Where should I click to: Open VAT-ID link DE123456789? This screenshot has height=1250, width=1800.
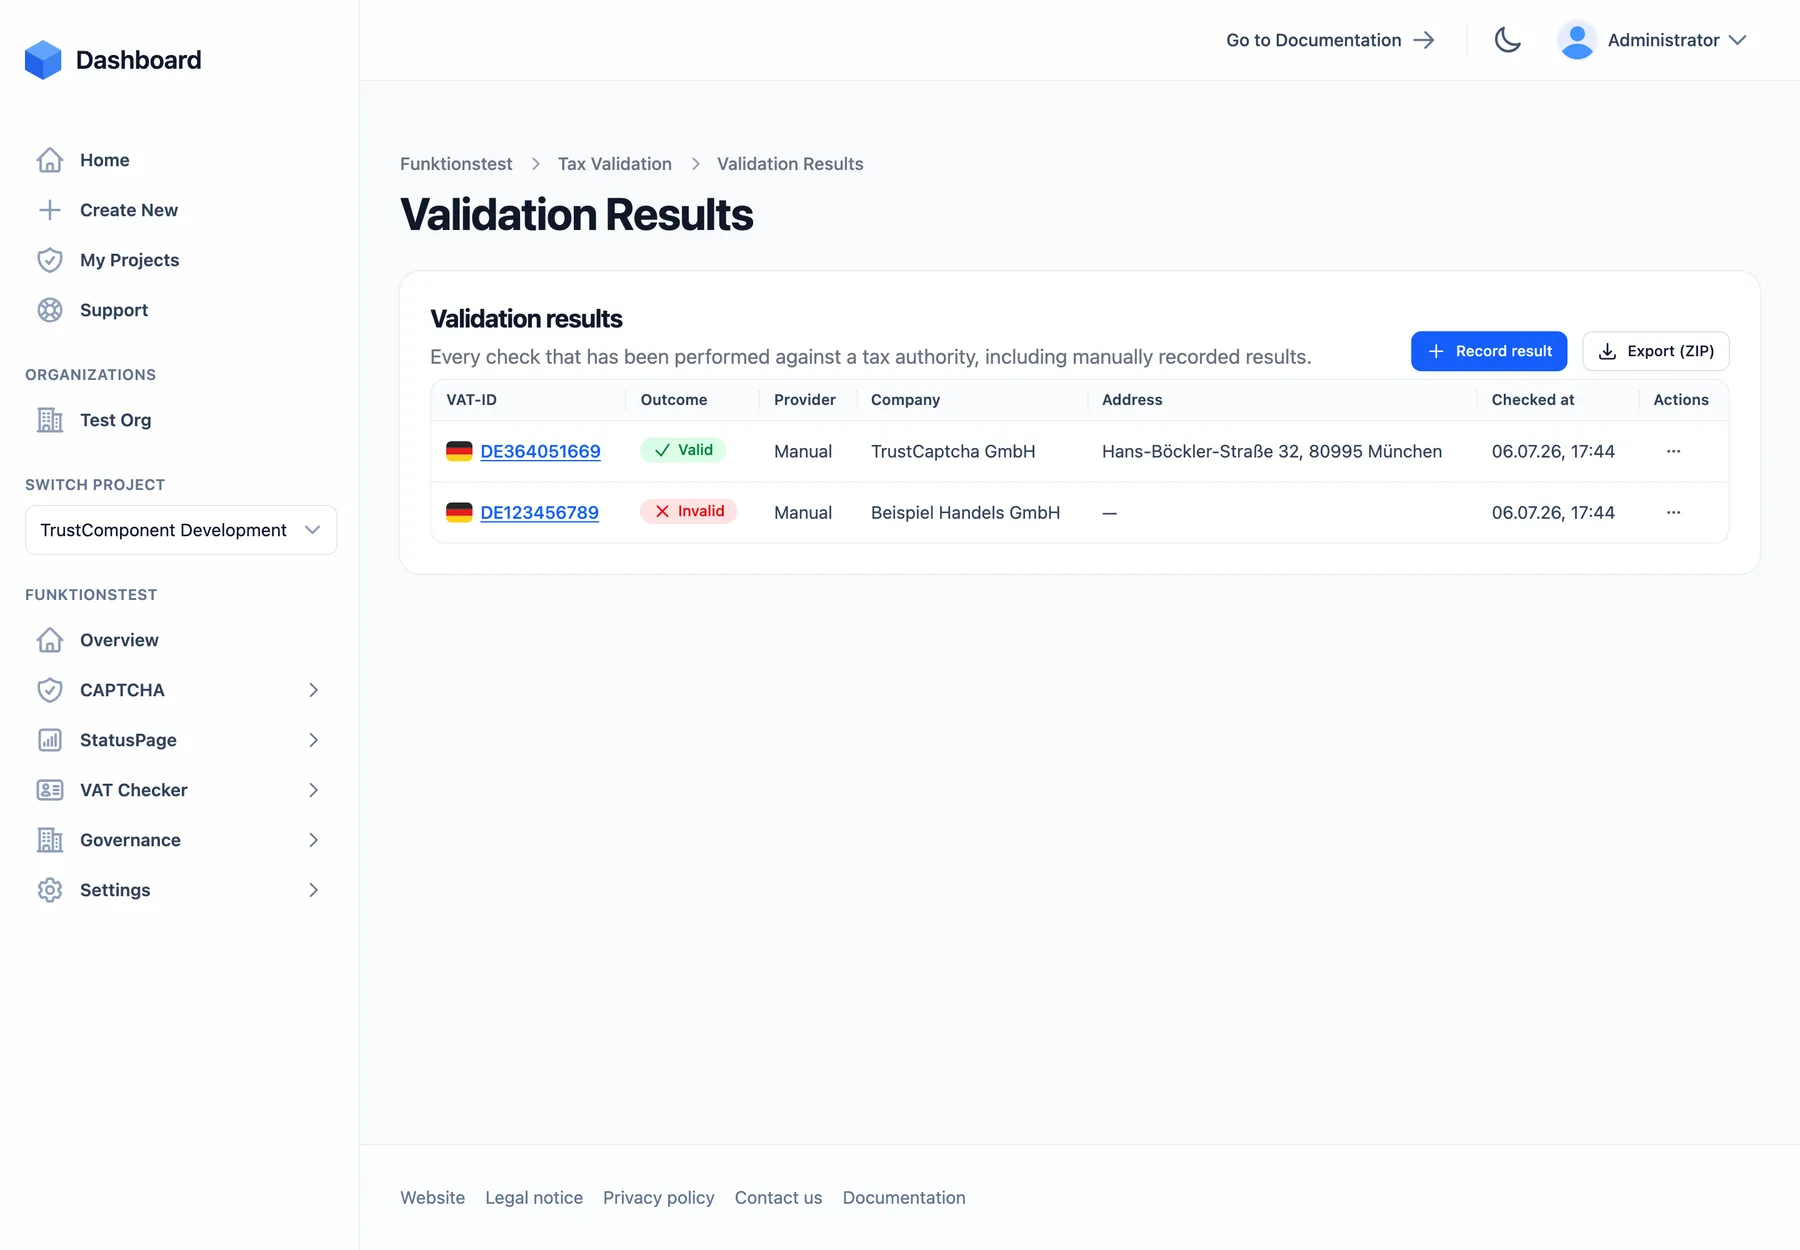[x=539, y=512]
